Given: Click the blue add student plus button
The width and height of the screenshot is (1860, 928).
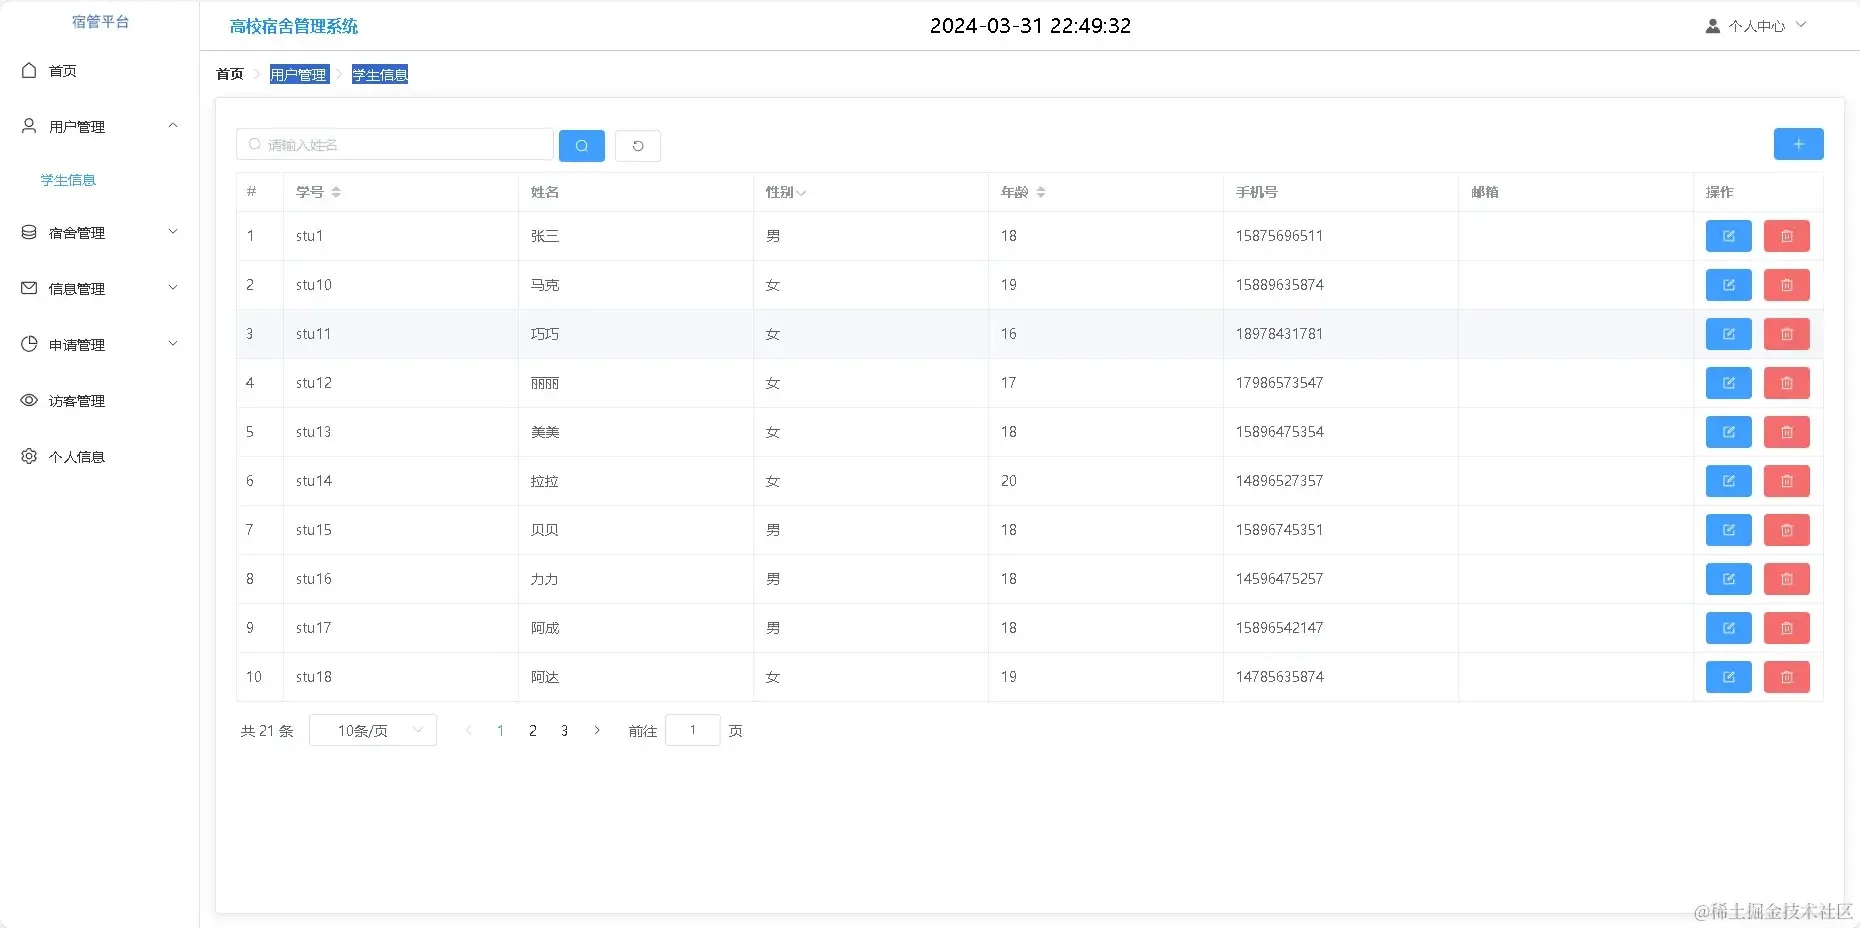Looking at the screenshot, I should tap(1799, 144).
